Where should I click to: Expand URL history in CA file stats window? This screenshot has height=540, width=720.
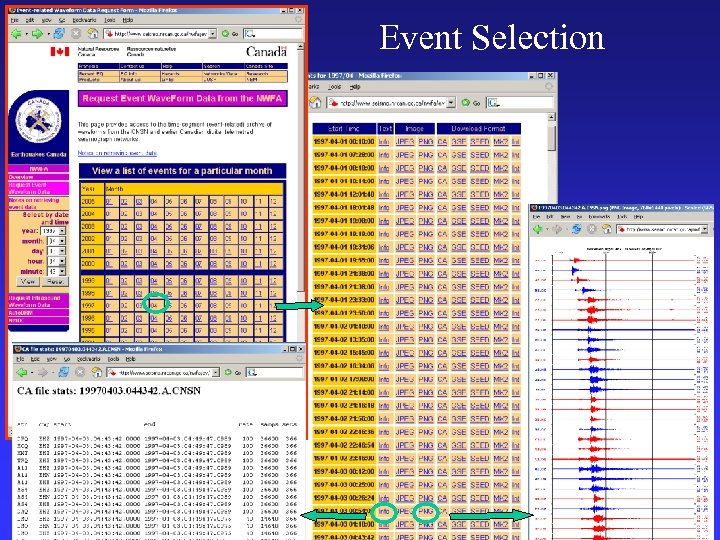click(215, 372)
